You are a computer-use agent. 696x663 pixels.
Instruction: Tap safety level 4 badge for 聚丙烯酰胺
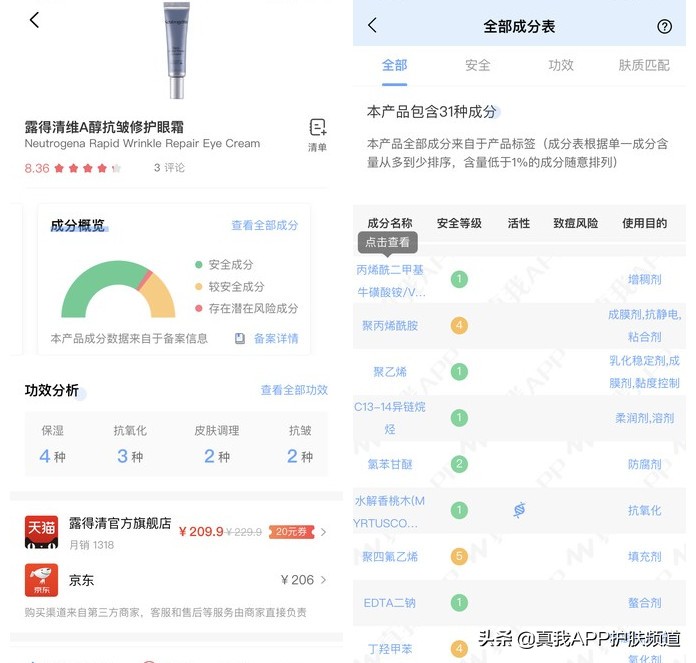tap(459, 325)
